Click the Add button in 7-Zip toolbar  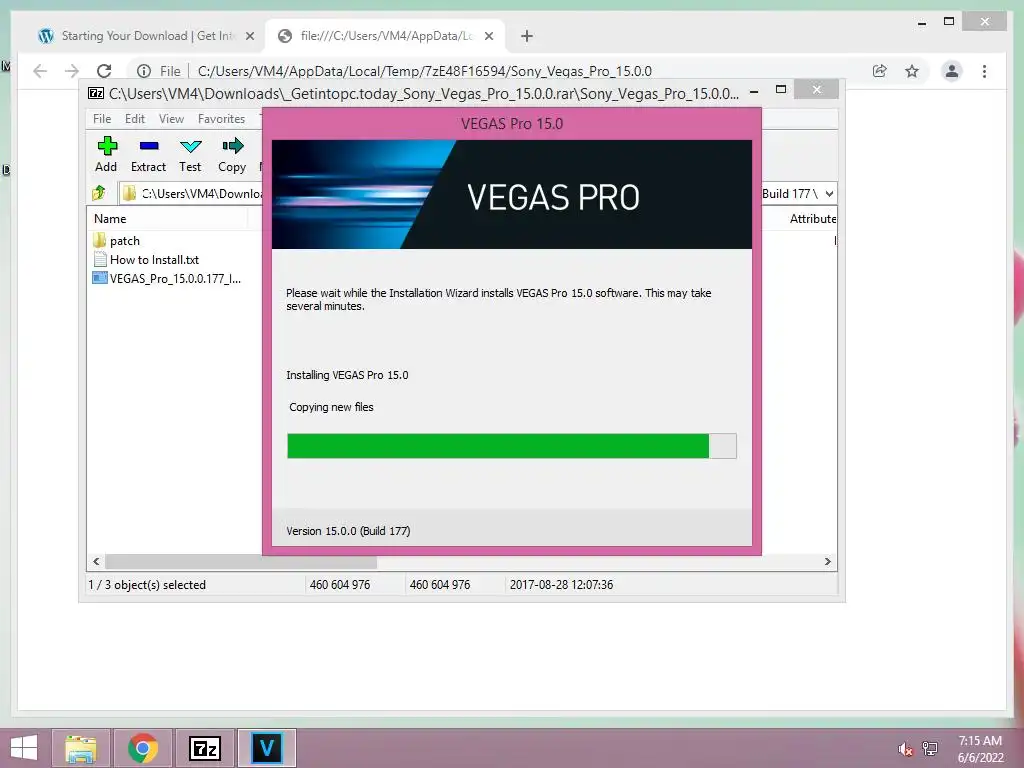coord(106,155)
